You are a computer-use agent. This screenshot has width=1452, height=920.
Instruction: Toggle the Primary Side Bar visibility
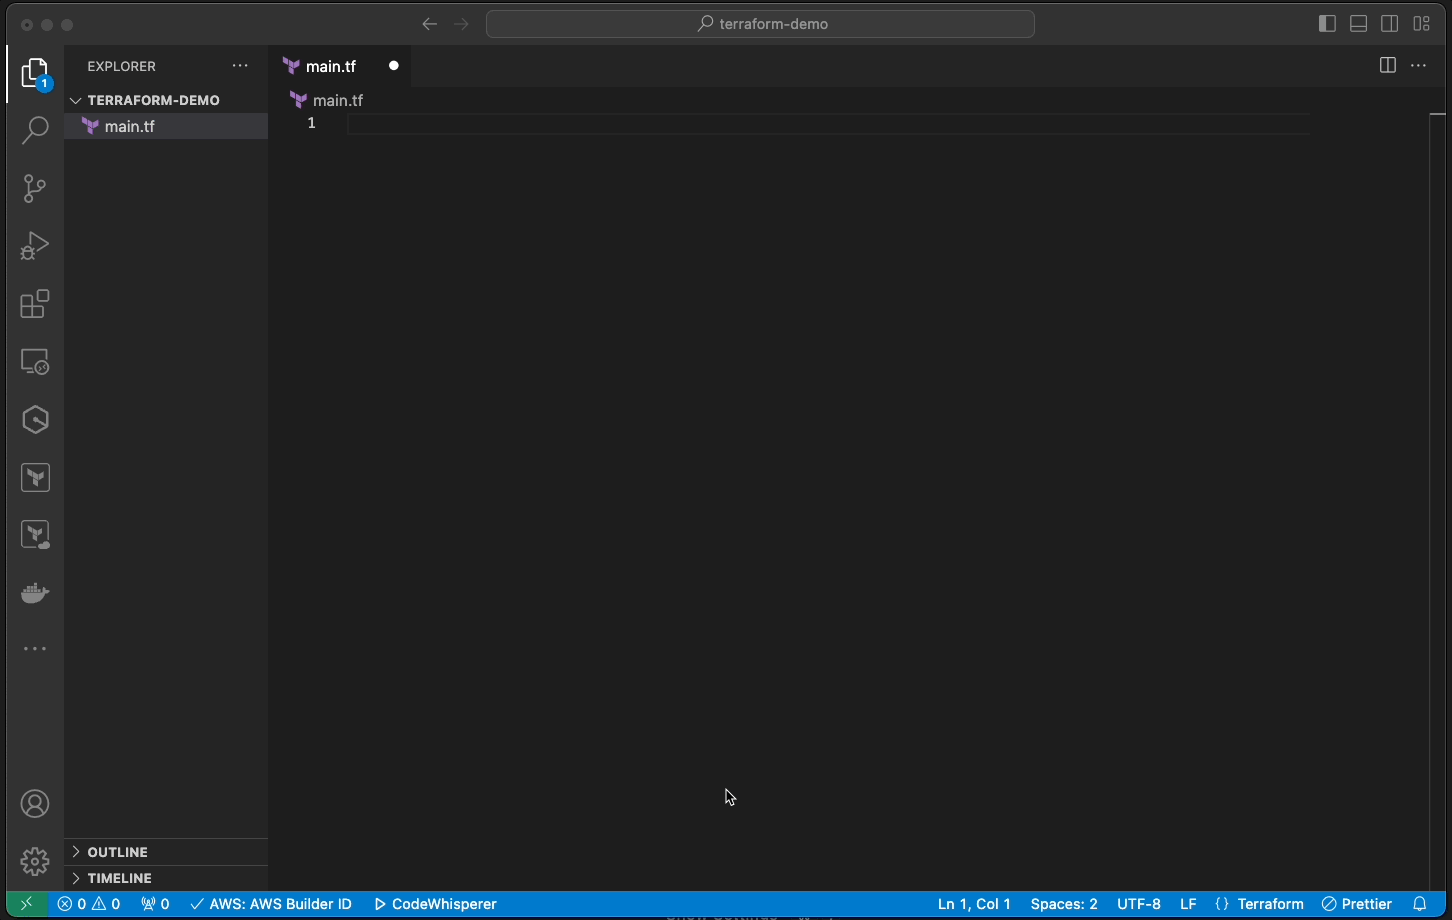tap(1327, 23)
